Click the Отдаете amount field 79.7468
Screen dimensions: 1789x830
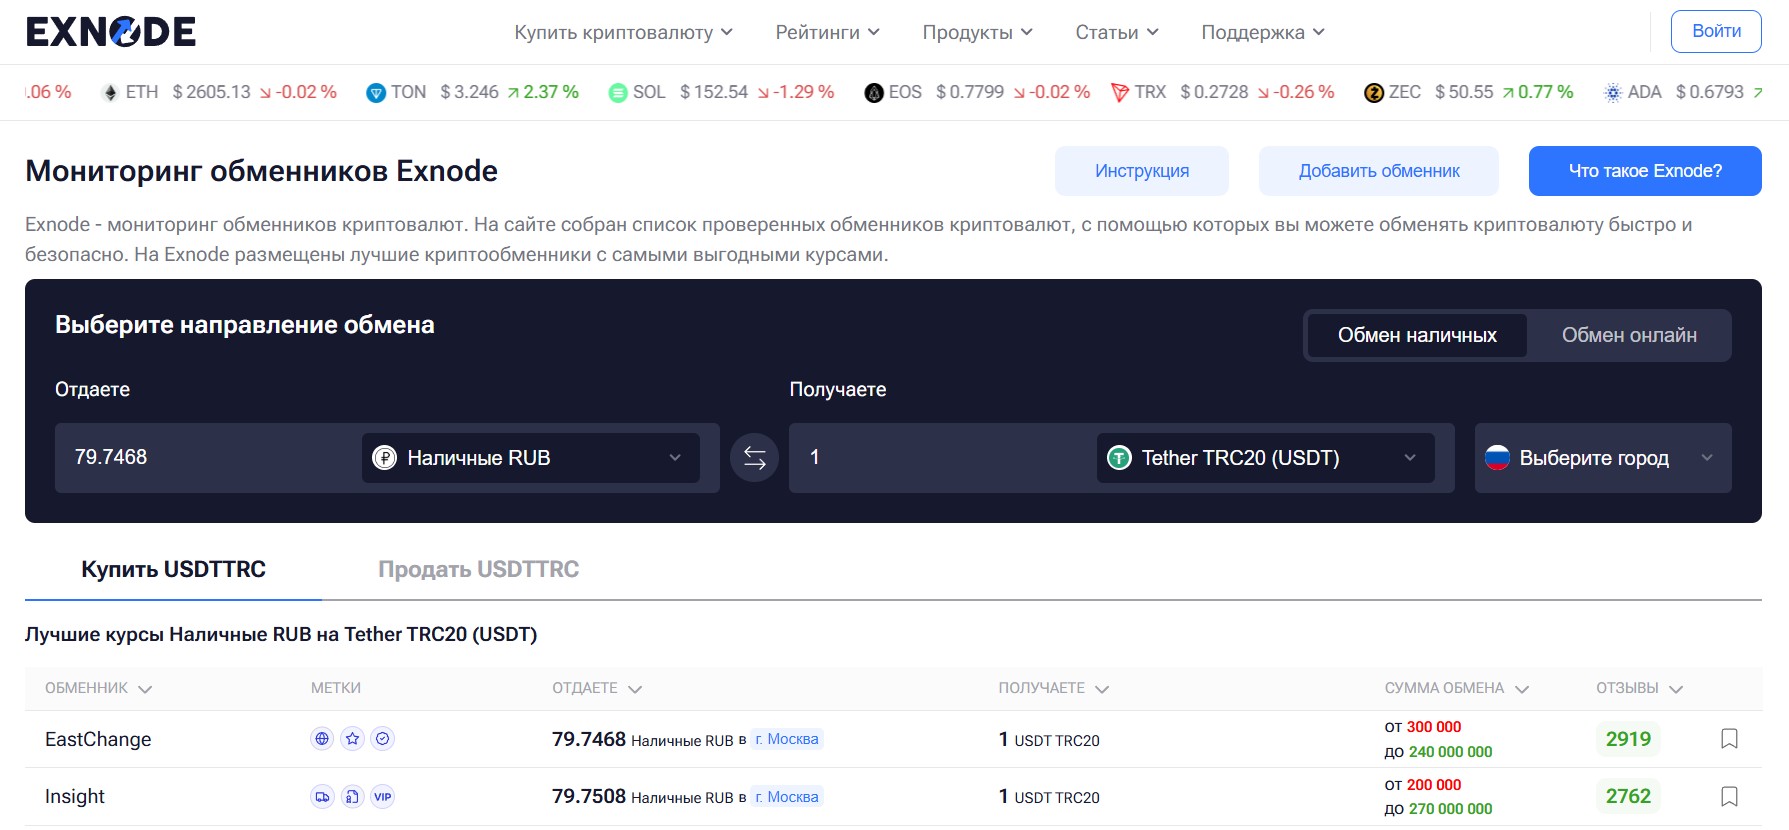pyautogui.click(x=207, y=458)
